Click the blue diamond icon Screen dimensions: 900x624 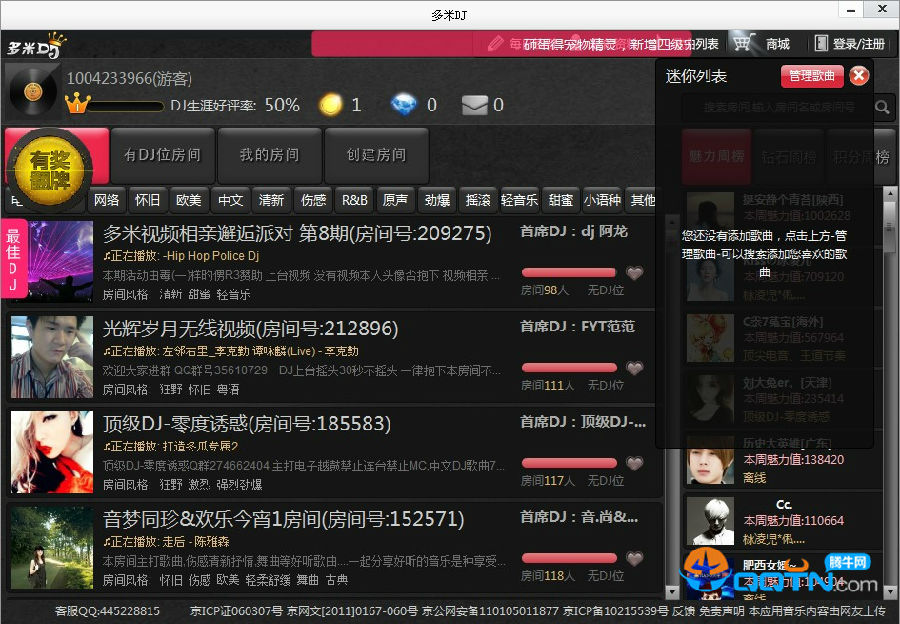[404, 104]
